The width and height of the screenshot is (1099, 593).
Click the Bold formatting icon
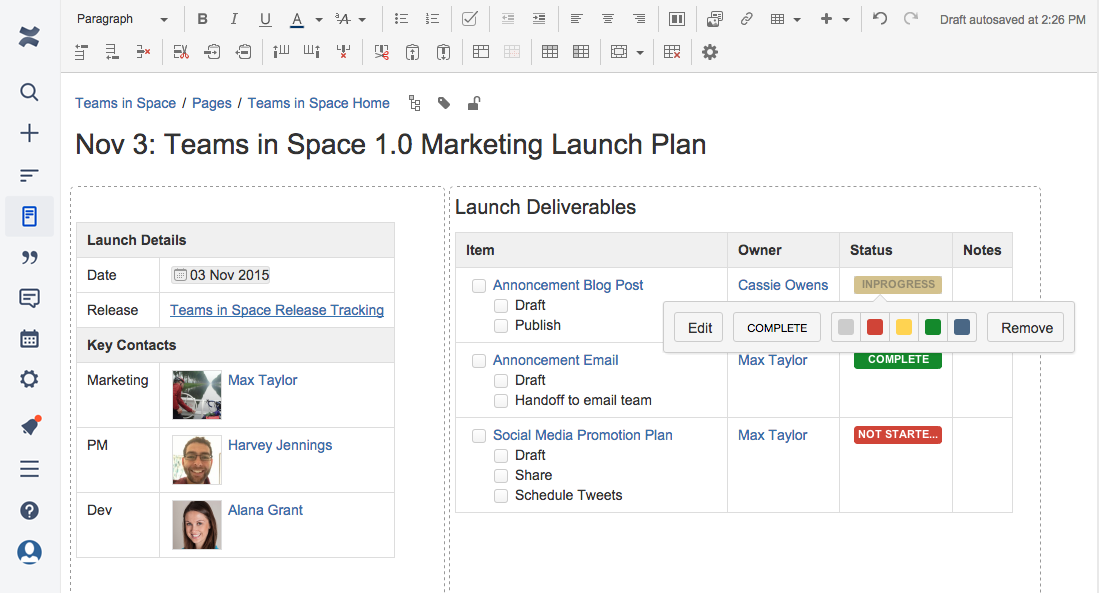coord(203,19)
